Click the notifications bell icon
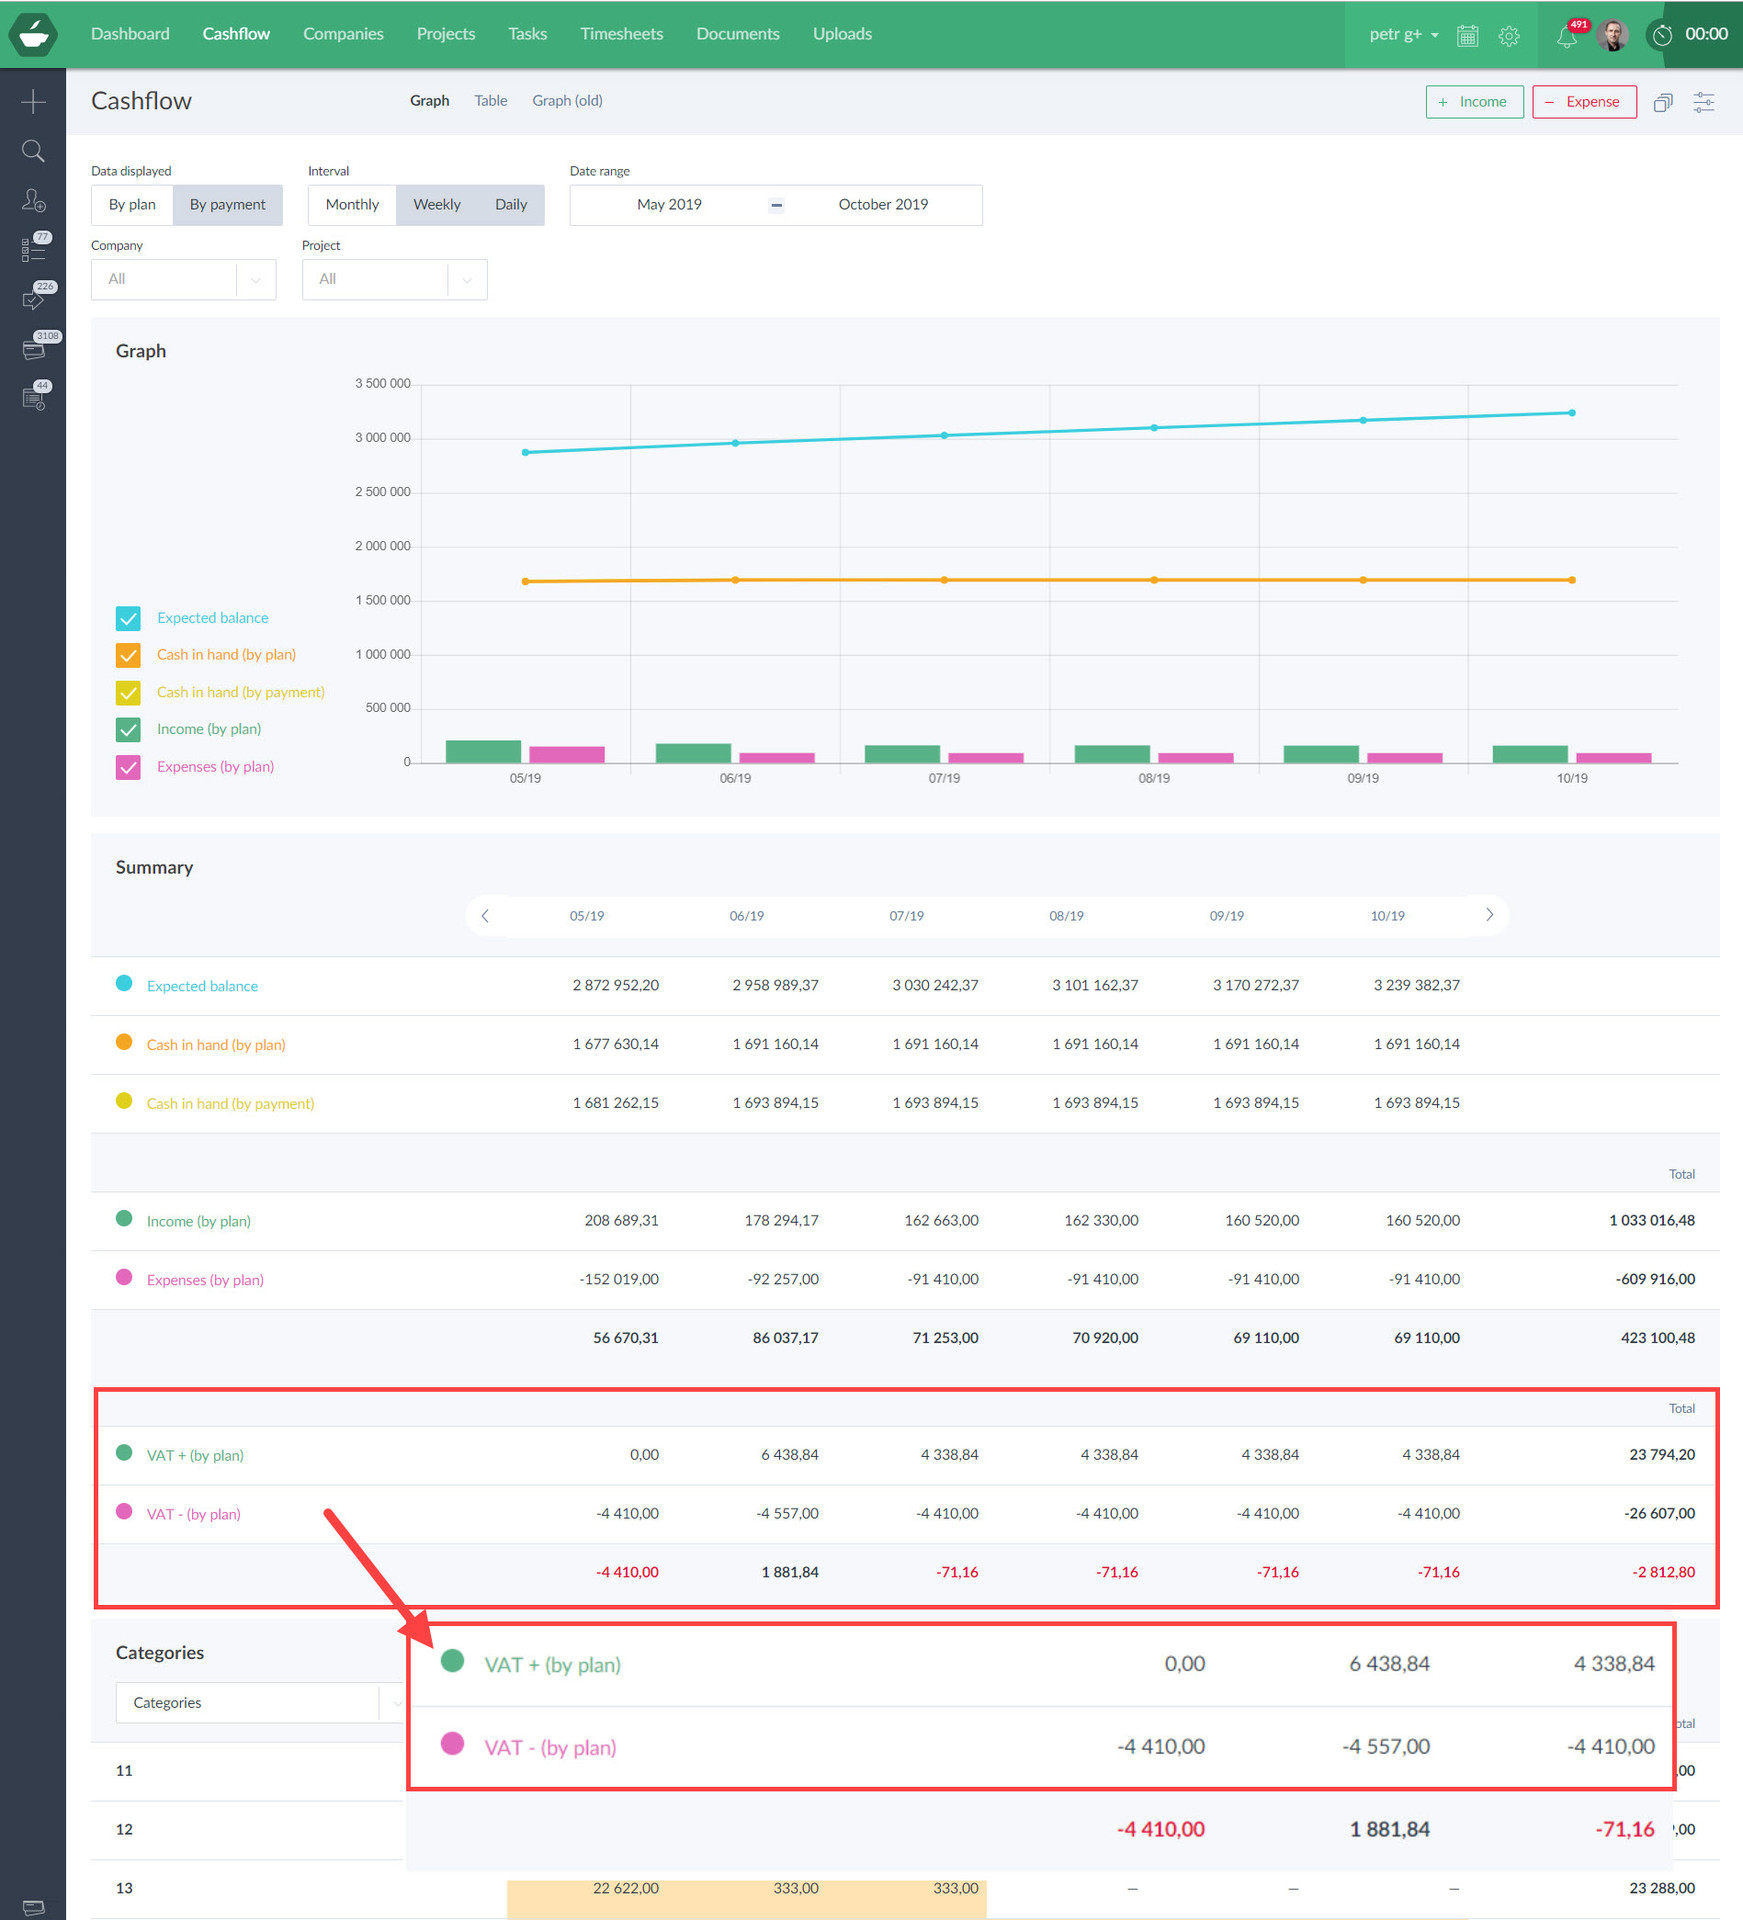1743x1920 pixels. point(1566,36)
